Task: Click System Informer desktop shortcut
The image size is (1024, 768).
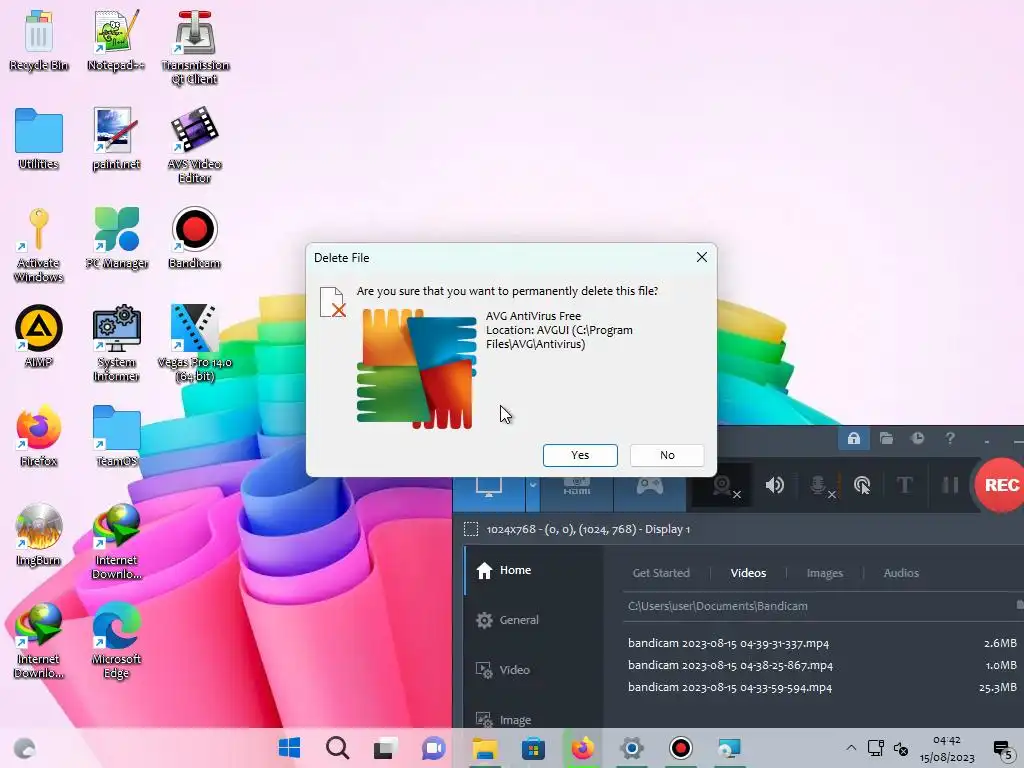Action: tap(116, 342)
